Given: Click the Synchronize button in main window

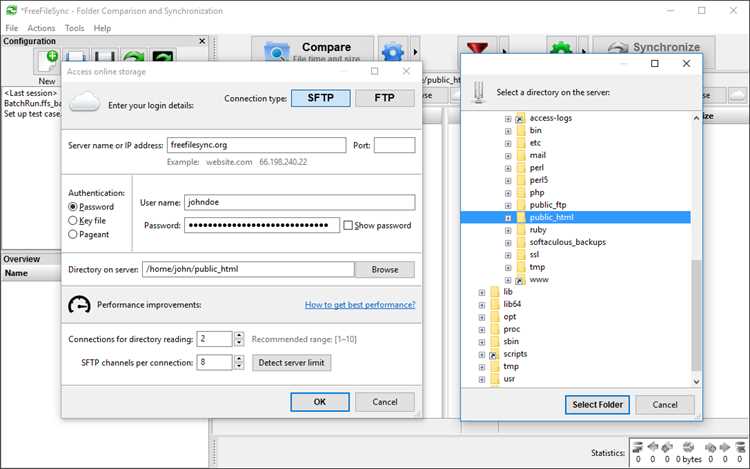Looking at the screenshot, I should (653, 47).
